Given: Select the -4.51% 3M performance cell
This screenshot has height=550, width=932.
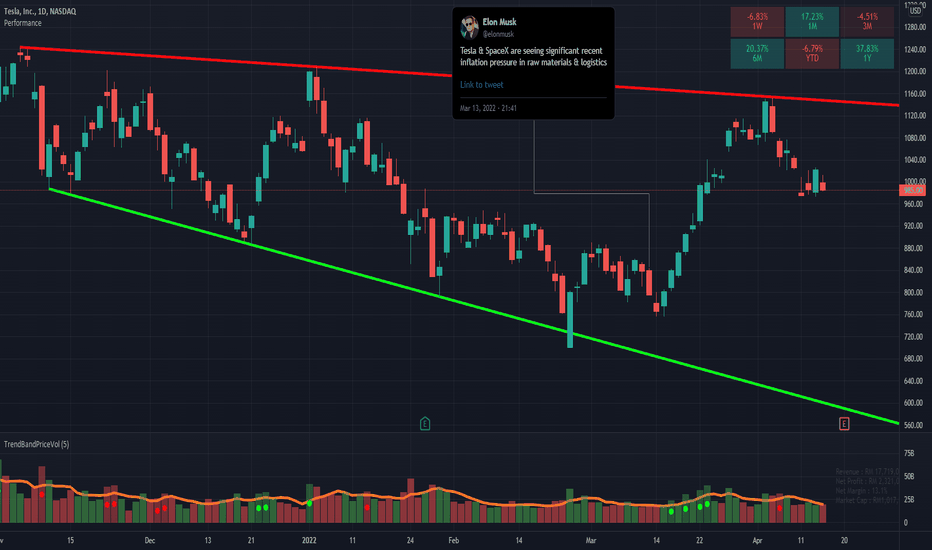Looking at the screenshot, I should pos(867,21).
